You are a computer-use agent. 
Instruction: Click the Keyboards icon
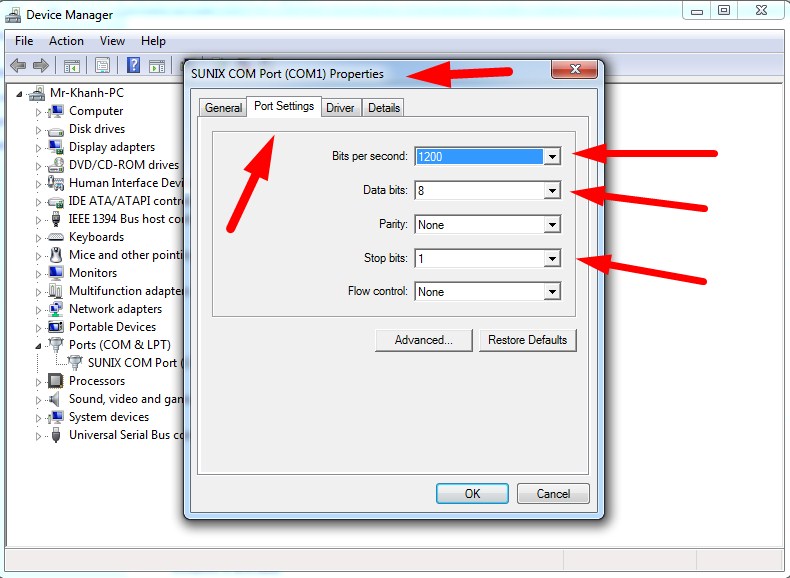[x=55, y=237]
